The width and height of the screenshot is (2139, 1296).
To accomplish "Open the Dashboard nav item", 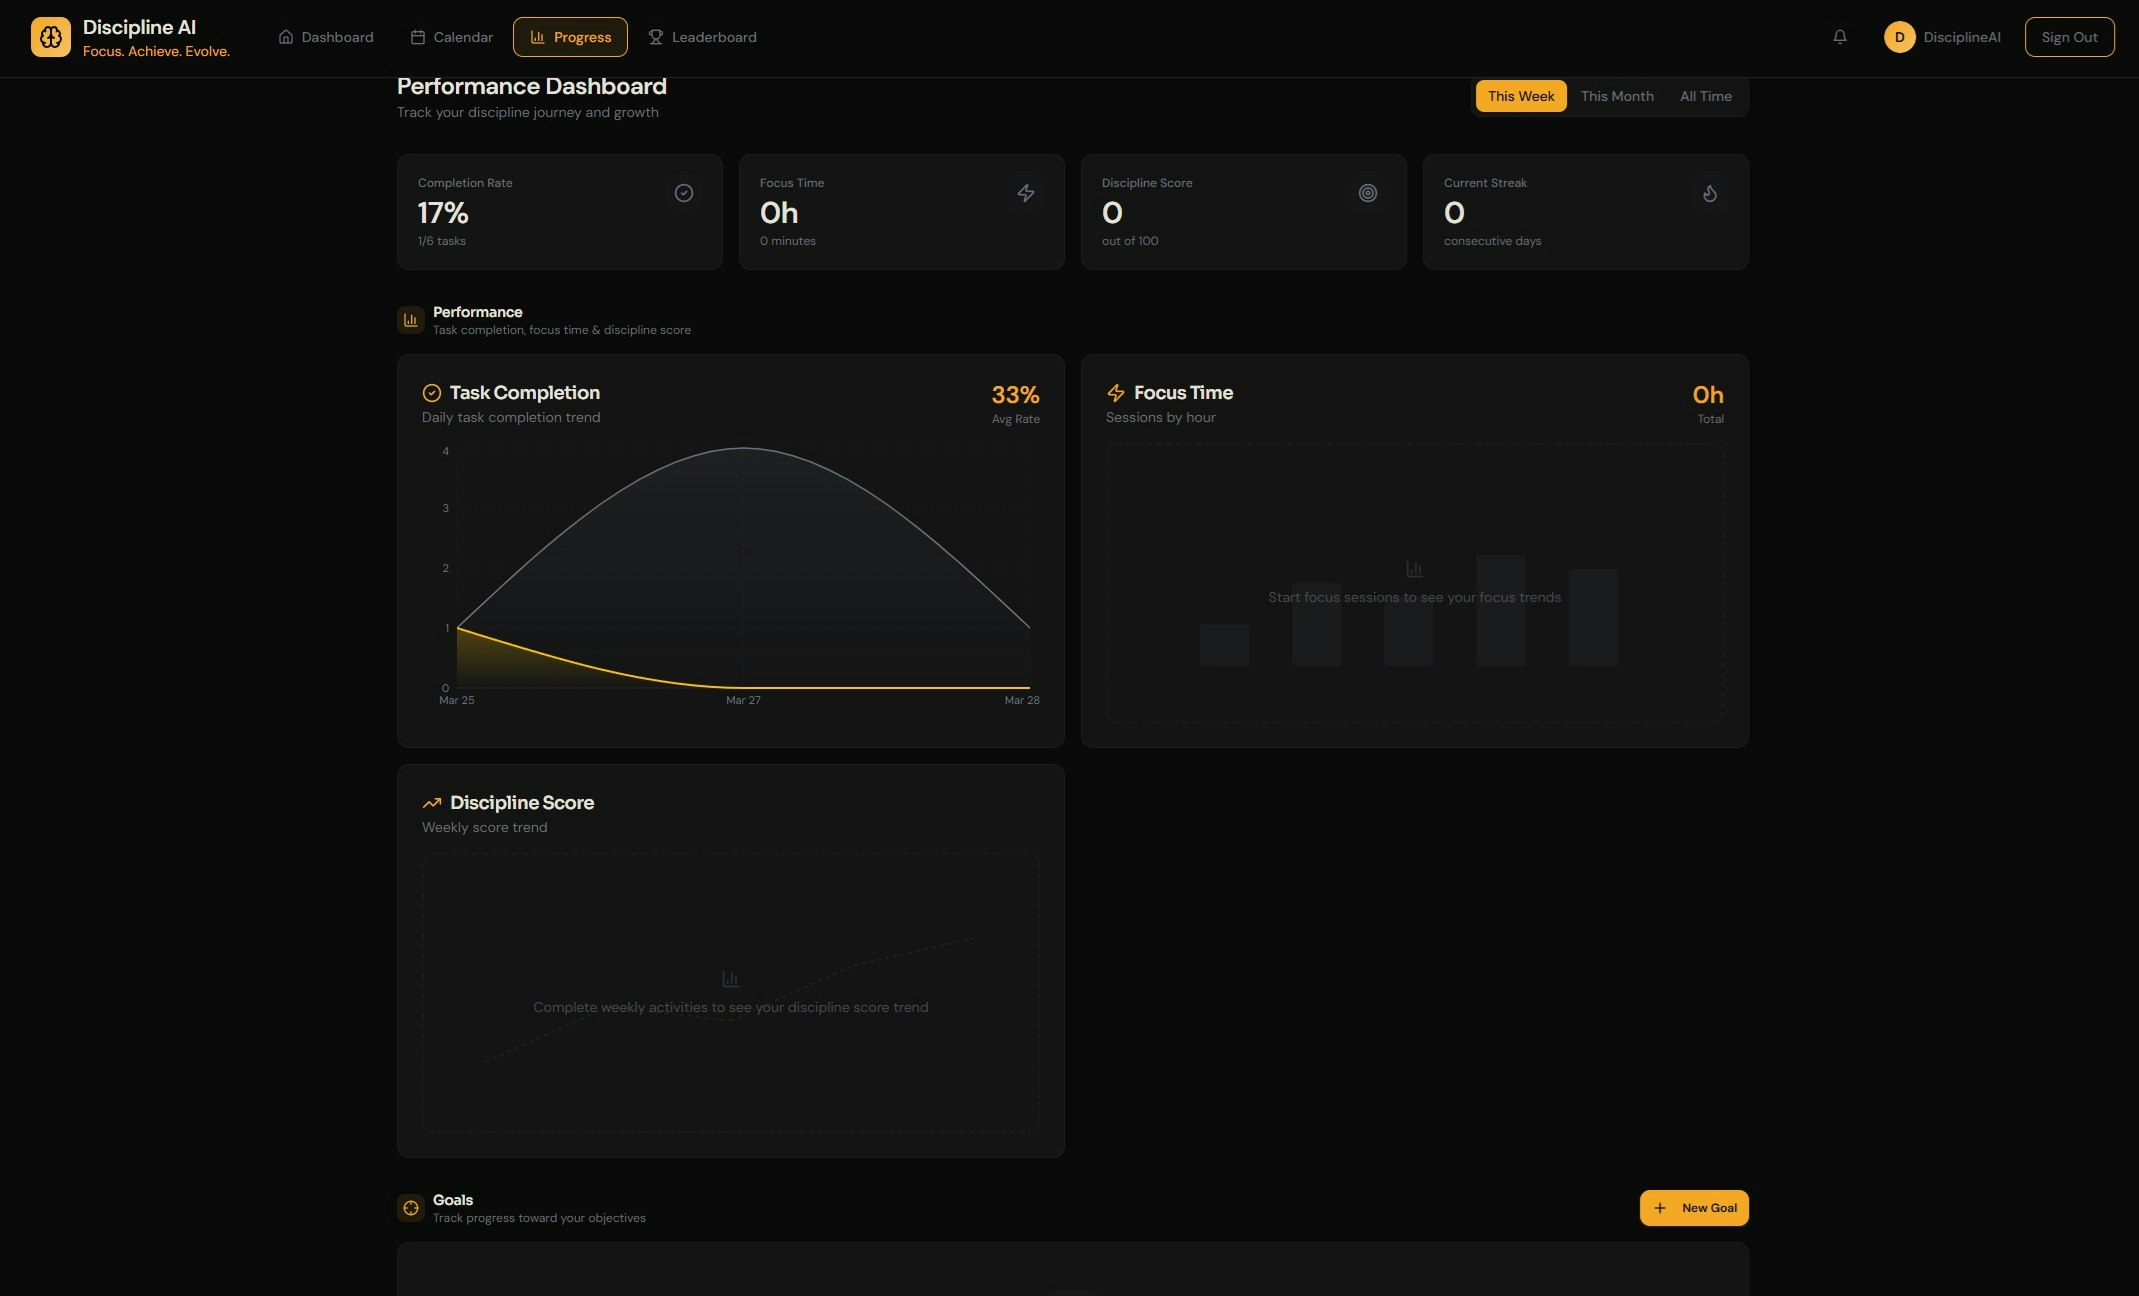I will (x=326, y=37).
